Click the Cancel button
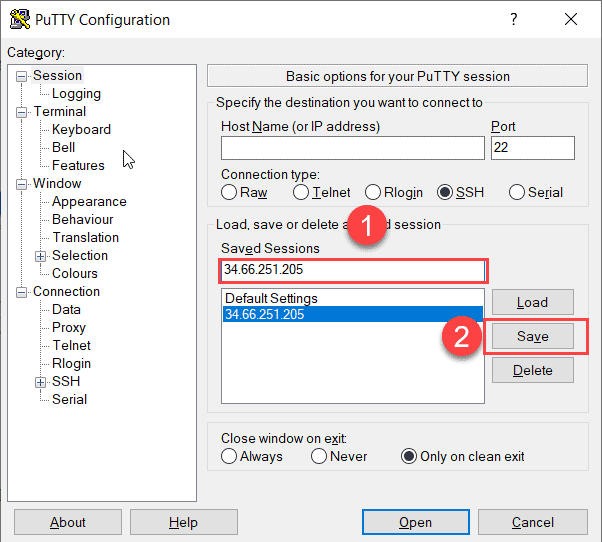 click(x=533, y=522)
